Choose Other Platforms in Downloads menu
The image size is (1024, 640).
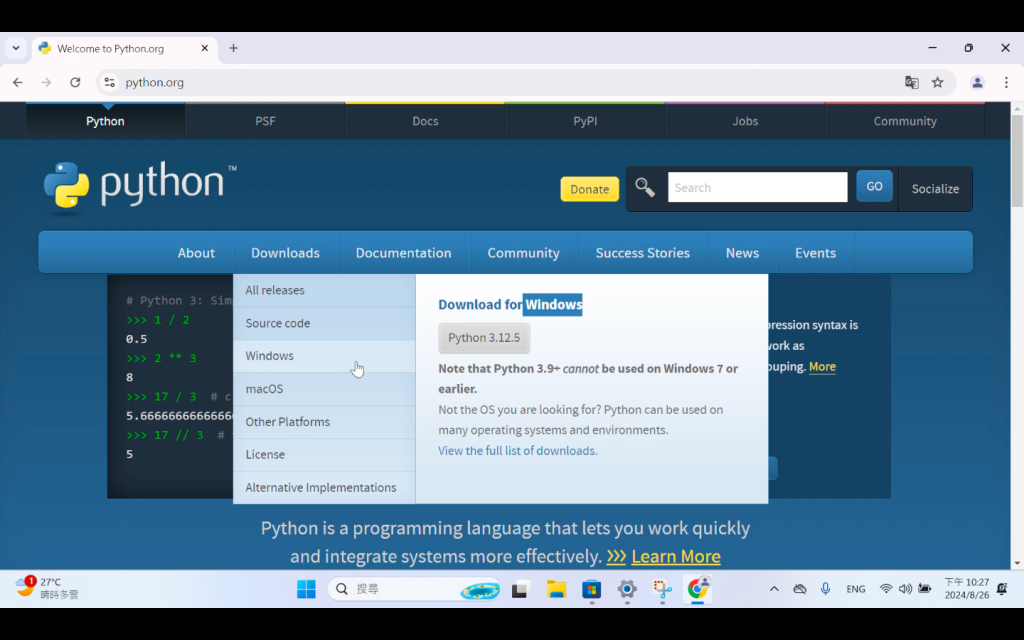(324, 422)
